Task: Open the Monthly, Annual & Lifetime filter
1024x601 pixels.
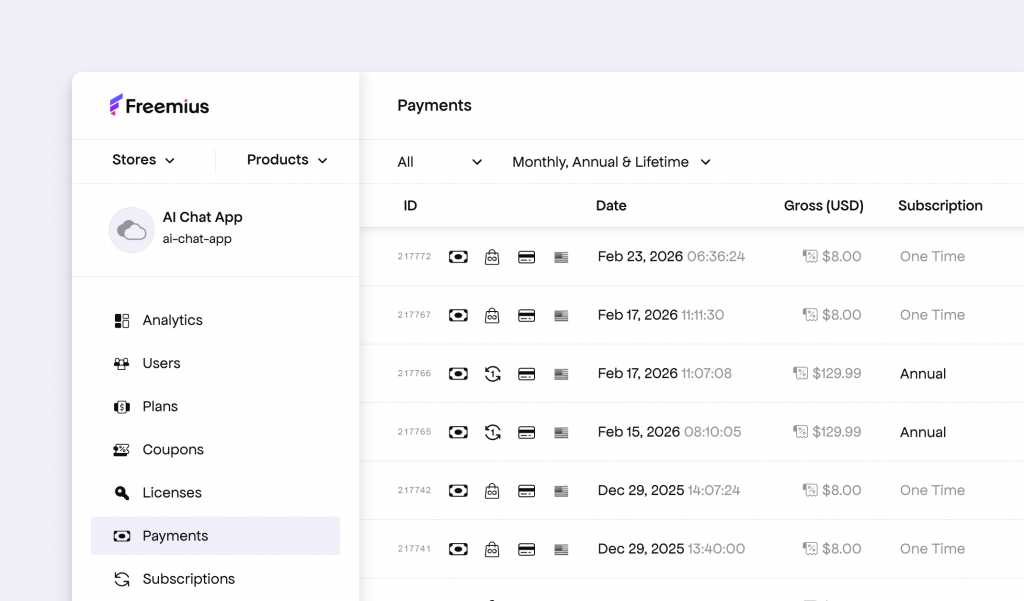Action: tap(610, 161)
